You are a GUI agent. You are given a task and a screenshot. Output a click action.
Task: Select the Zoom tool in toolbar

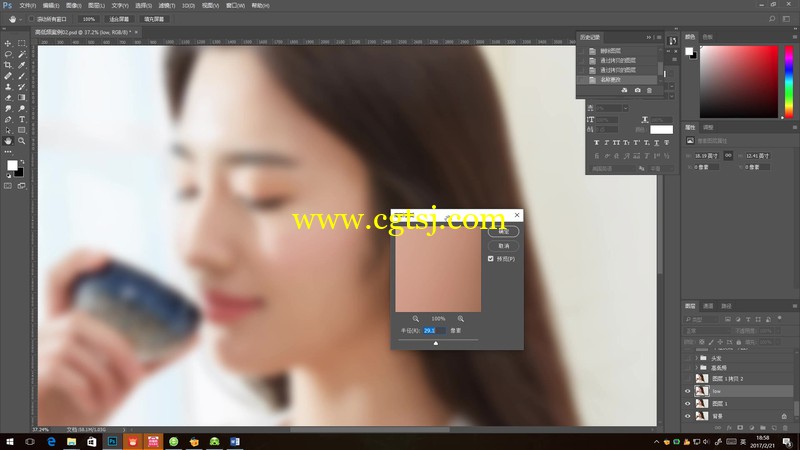[x=21, y=141]
